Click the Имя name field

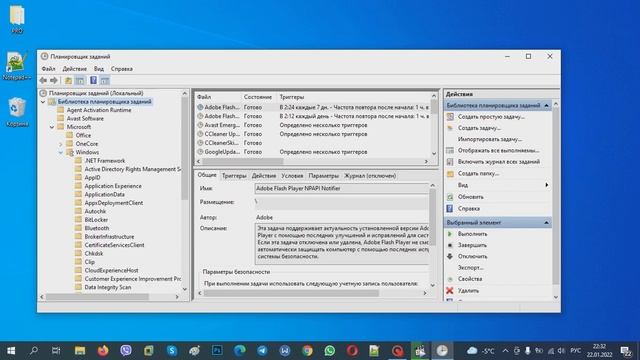pyautogui.click(x=342, y=189)
